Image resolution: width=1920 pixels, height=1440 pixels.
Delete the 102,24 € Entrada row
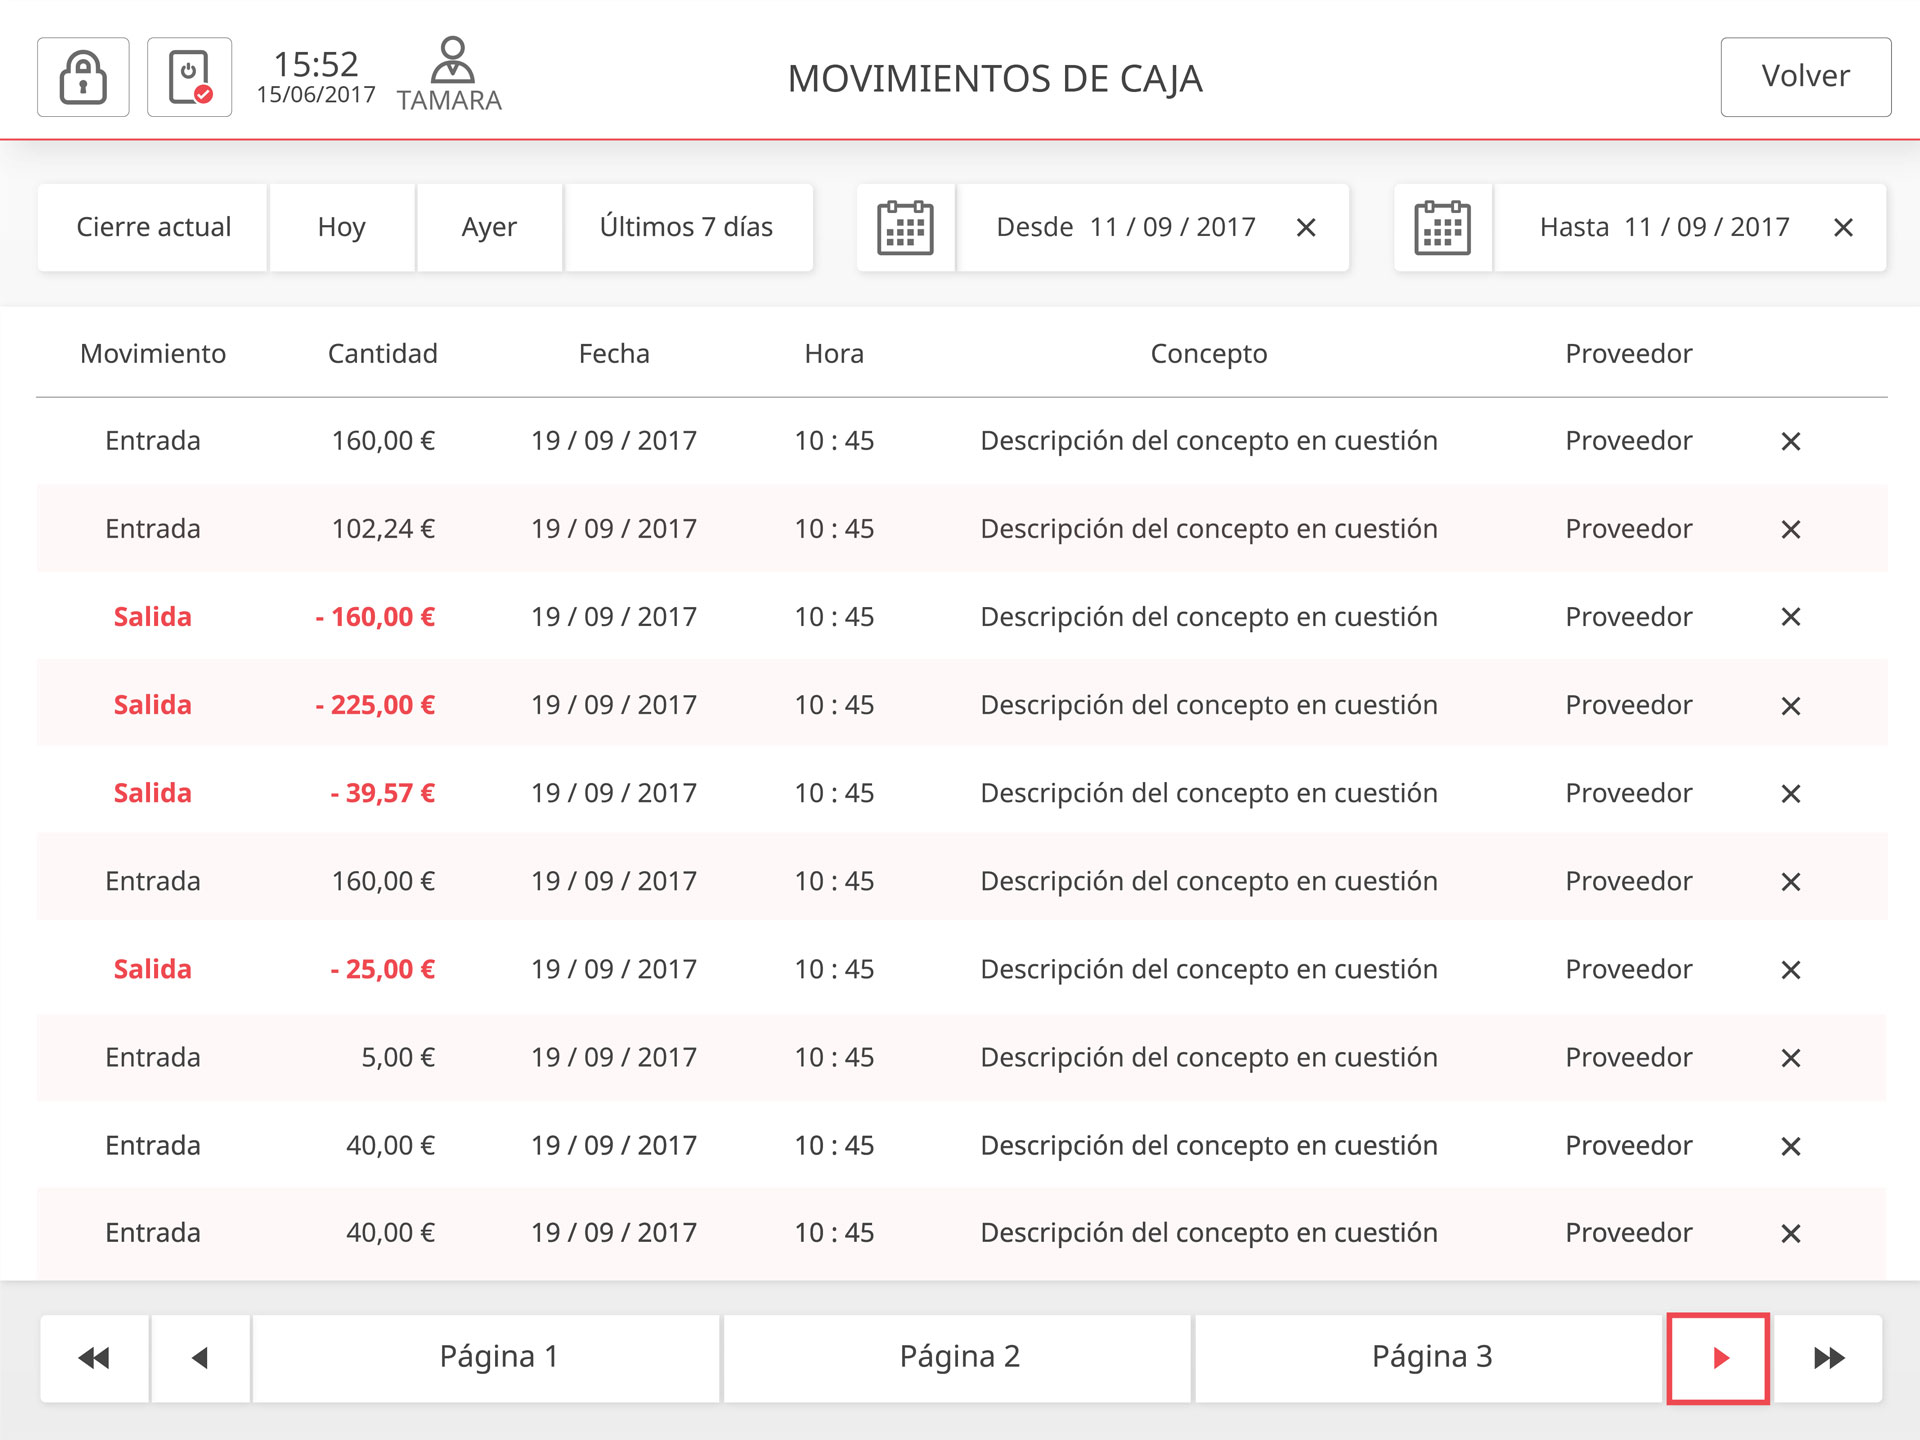(1790, 529)
